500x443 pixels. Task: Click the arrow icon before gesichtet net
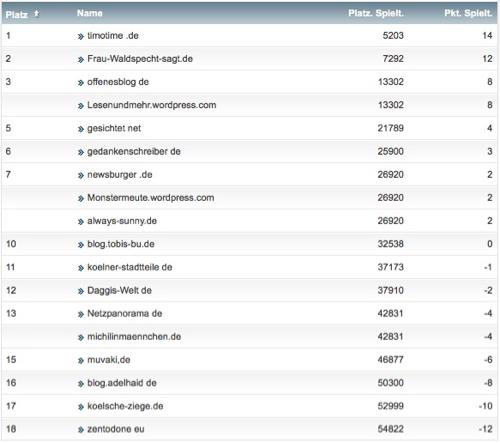pos(81,129)
